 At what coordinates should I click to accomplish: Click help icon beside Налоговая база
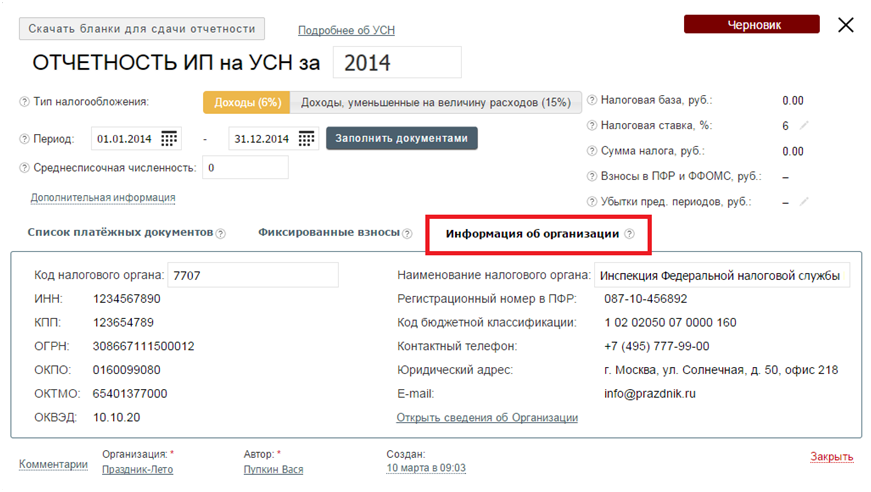591,100
